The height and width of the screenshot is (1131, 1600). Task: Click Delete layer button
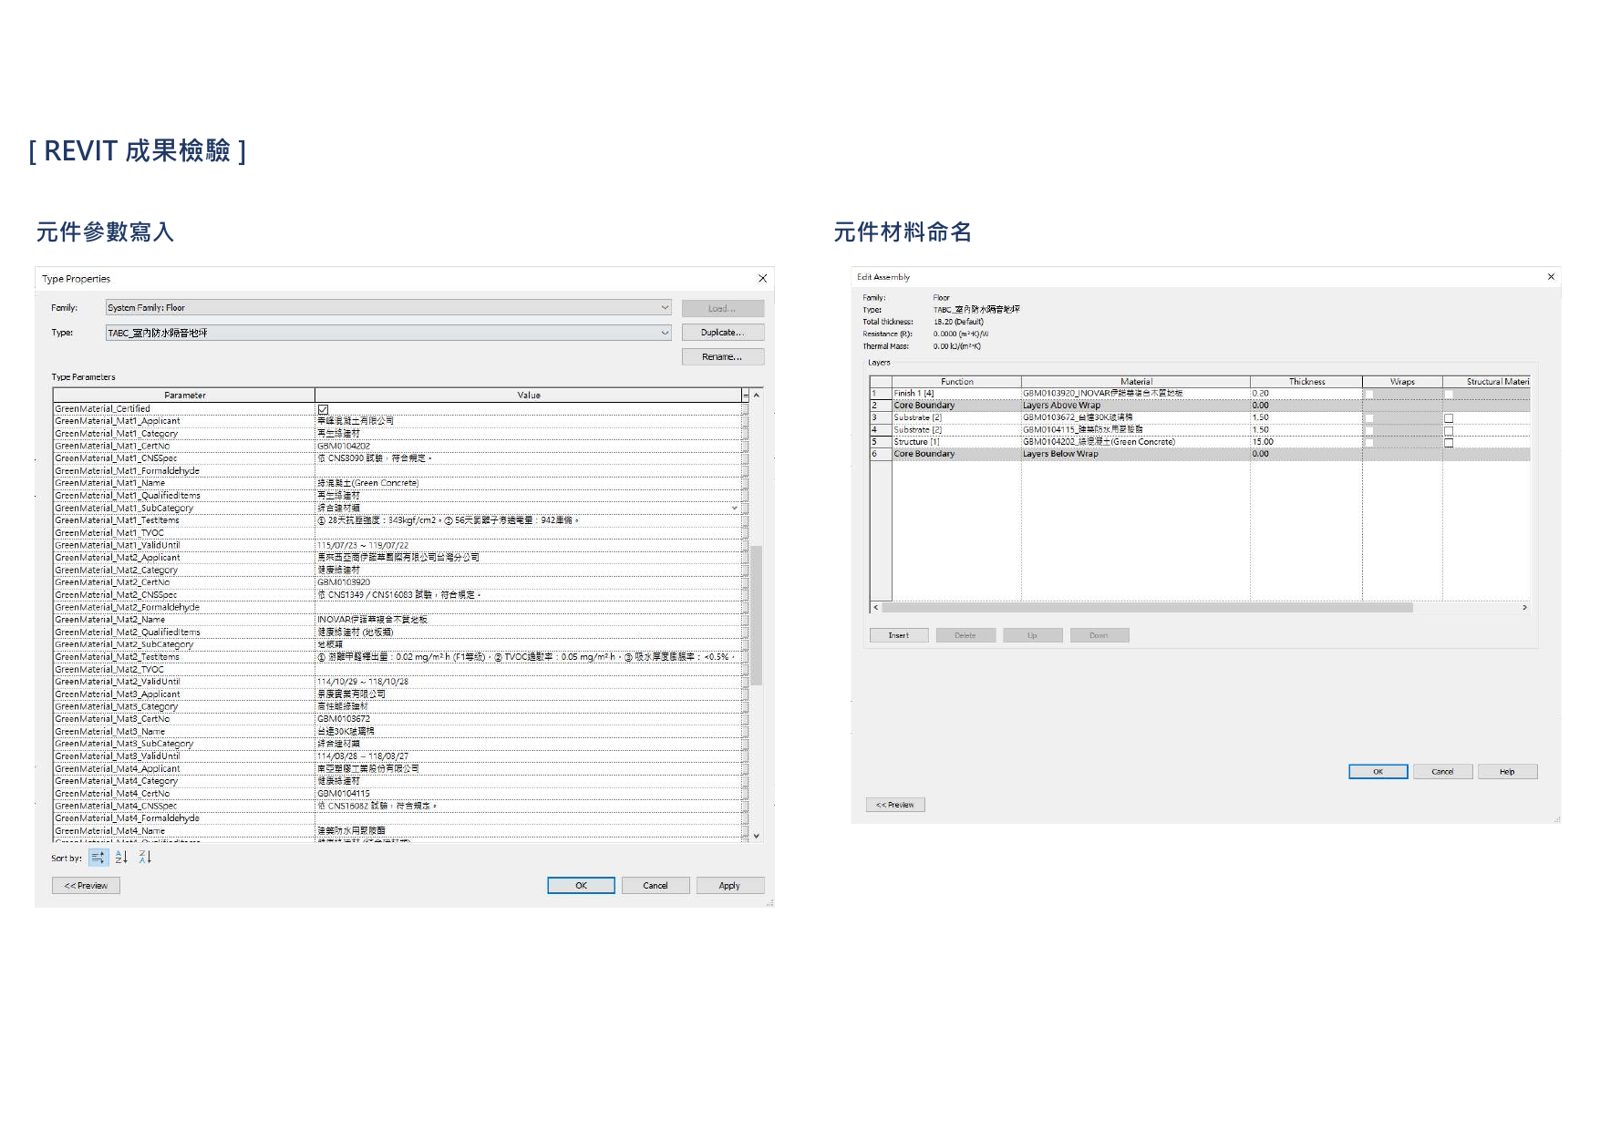(x=965, y=635)
